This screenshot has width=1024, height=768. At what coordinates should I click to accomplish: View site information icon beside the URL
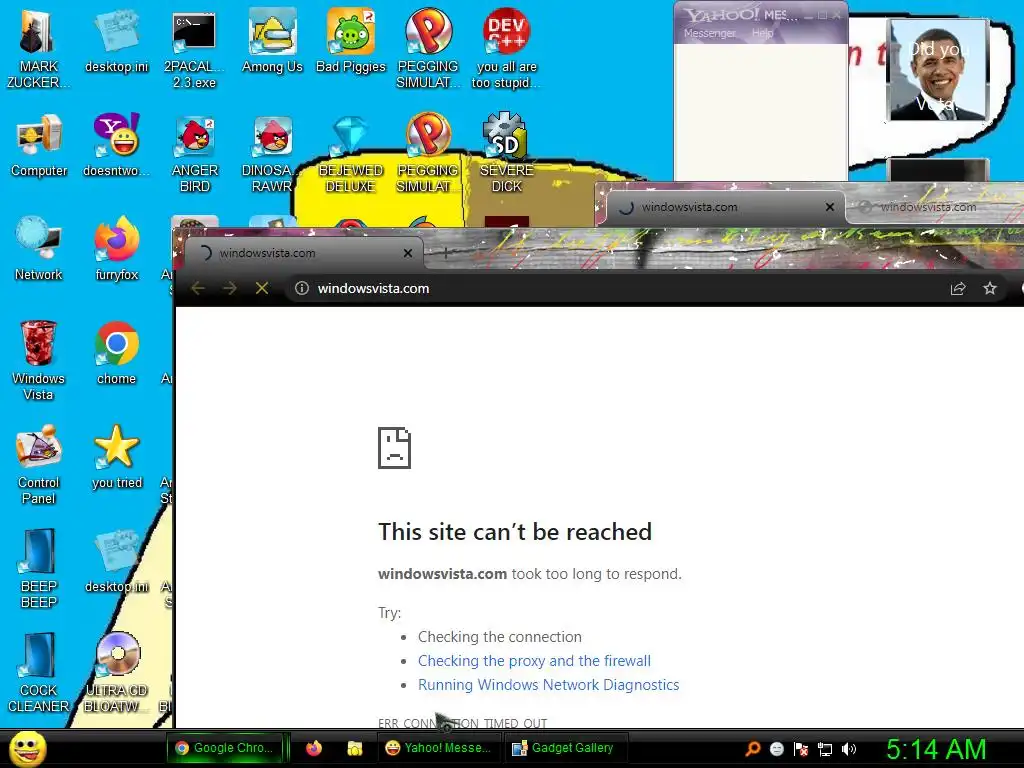coord(302,288)
